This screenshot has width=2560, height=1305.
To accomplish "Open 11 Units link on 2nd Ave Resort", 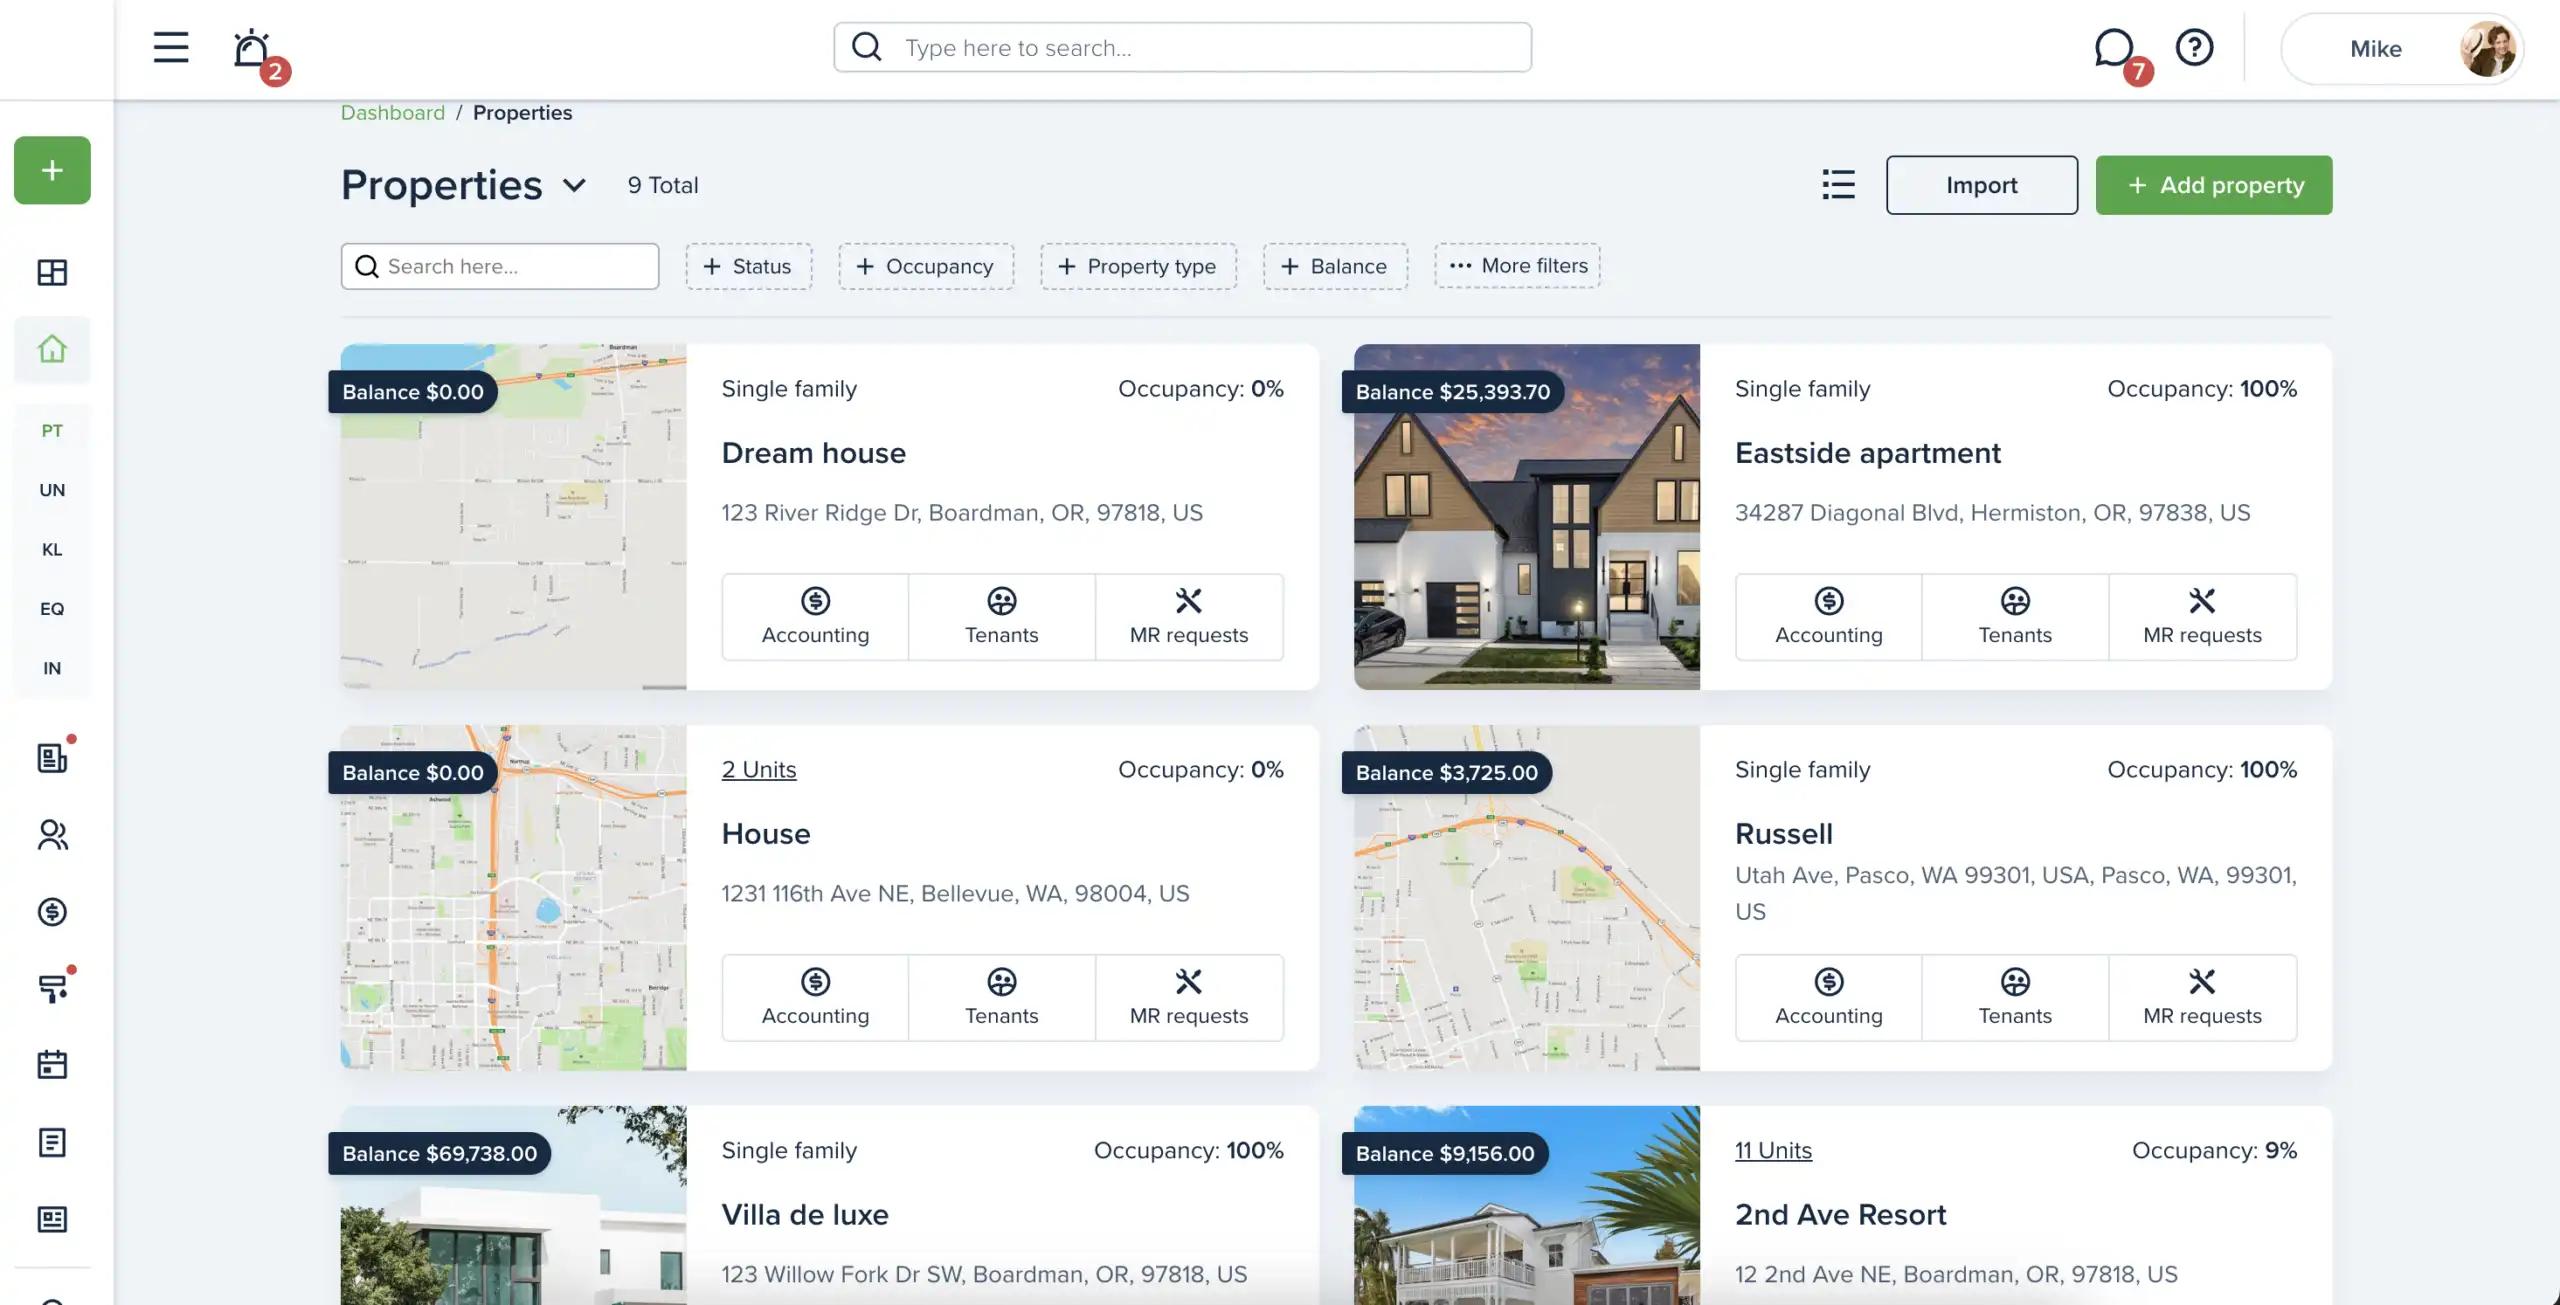I will [x=1773, y=1150].
